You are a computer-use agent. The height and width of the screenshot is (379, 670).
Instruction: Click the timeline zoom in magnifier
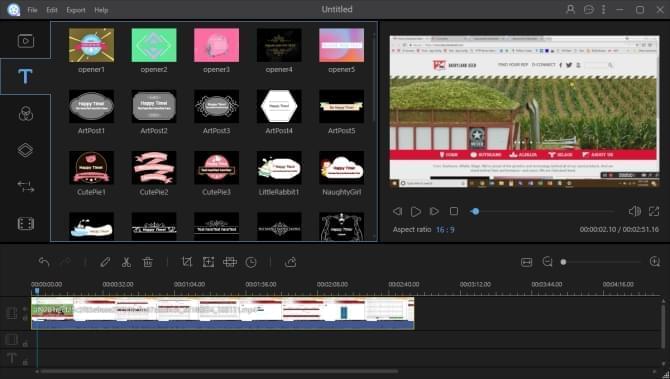655,261
